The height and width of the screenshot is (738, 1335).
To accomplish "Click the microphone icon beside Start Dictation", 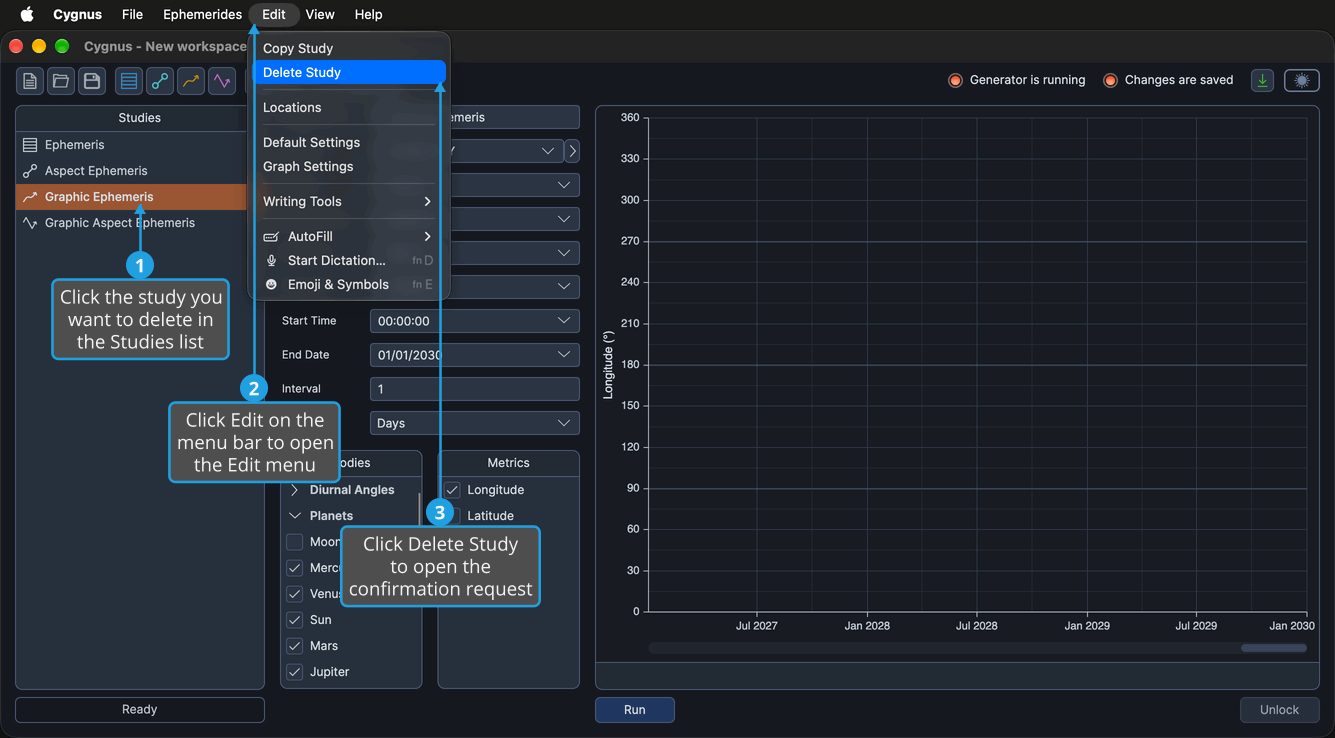I will pos(271,261).
